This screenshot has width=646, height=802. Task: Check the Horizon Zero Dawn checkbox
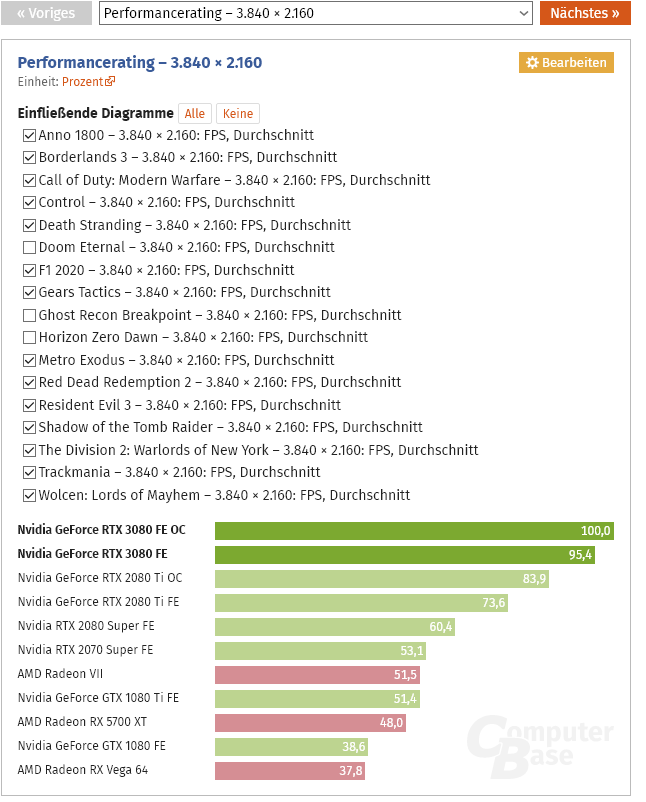(30, 338)
